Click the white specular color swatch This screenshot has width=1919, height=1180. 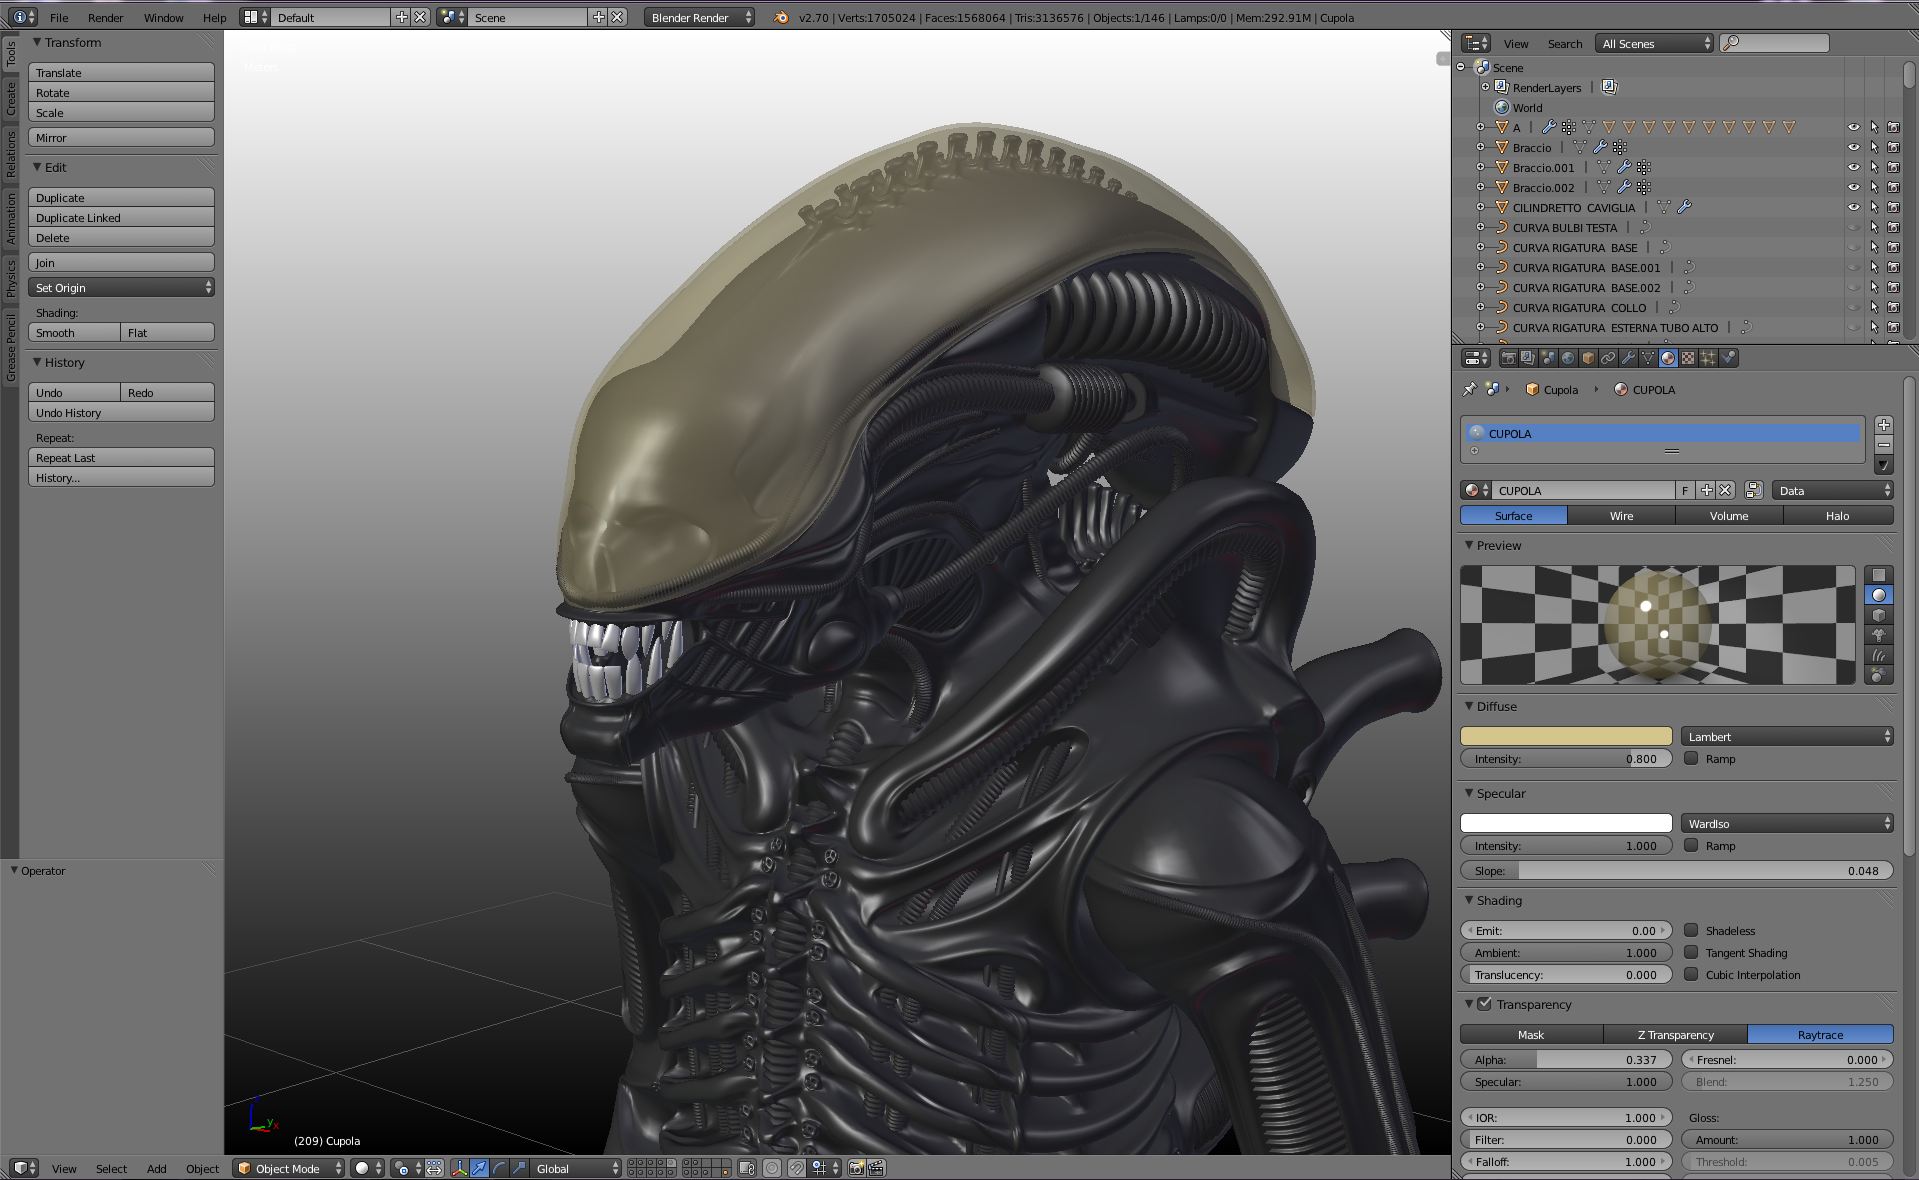pyautogui.click(x=1566, y=823)
